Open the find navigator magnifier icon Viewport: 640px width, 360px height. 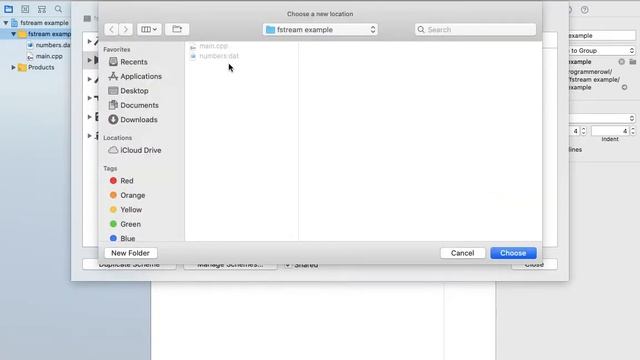point(58,9)
